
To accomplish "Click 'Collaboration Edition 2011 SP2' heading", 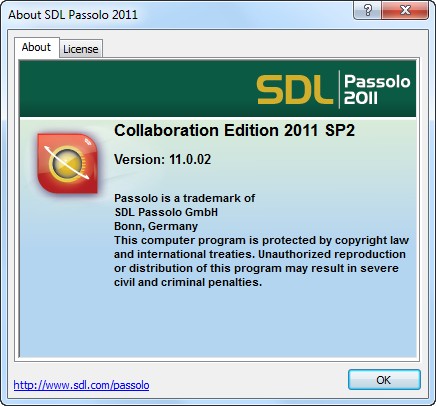I will (234, 130).
